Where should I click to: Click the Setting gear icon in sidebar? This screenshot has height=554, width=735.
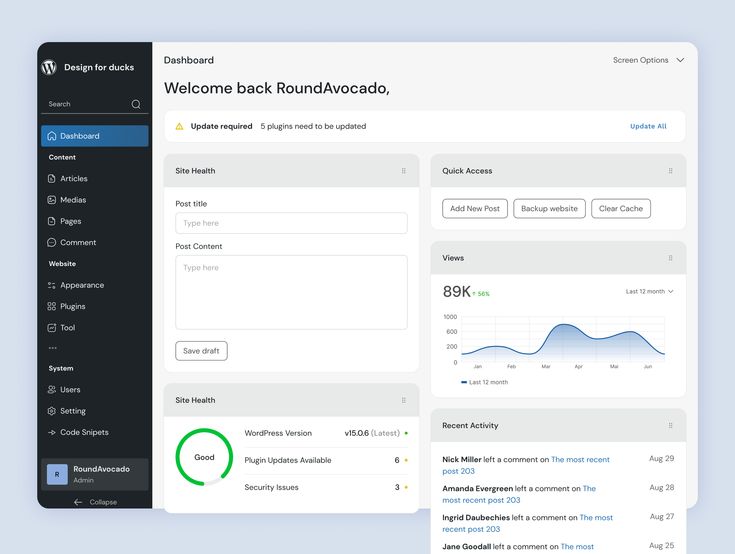click(52, 411)
